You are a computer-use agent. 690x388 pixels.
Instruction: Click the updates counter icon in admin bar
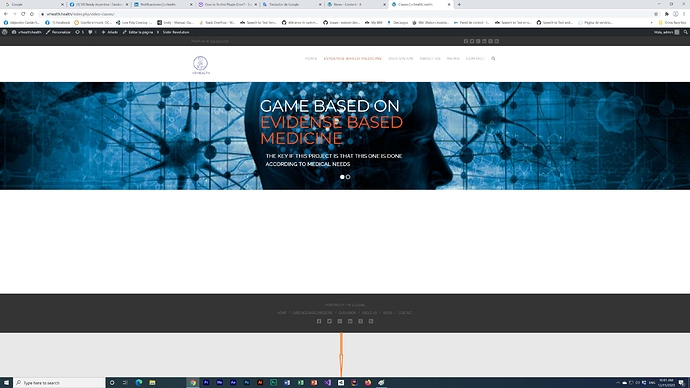(79, 32)
